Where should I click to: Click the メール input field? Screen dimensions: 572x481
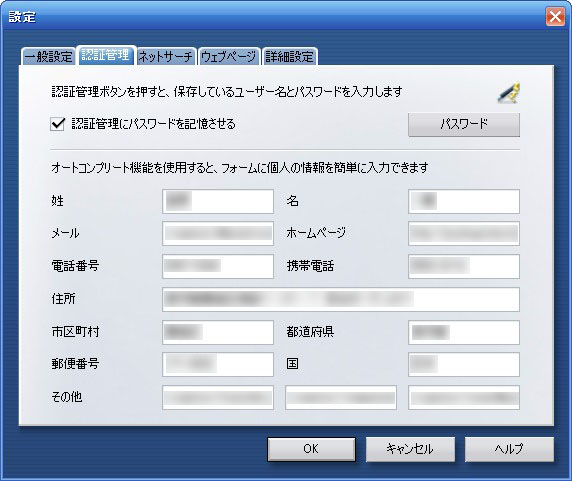[x=218, y=233]
